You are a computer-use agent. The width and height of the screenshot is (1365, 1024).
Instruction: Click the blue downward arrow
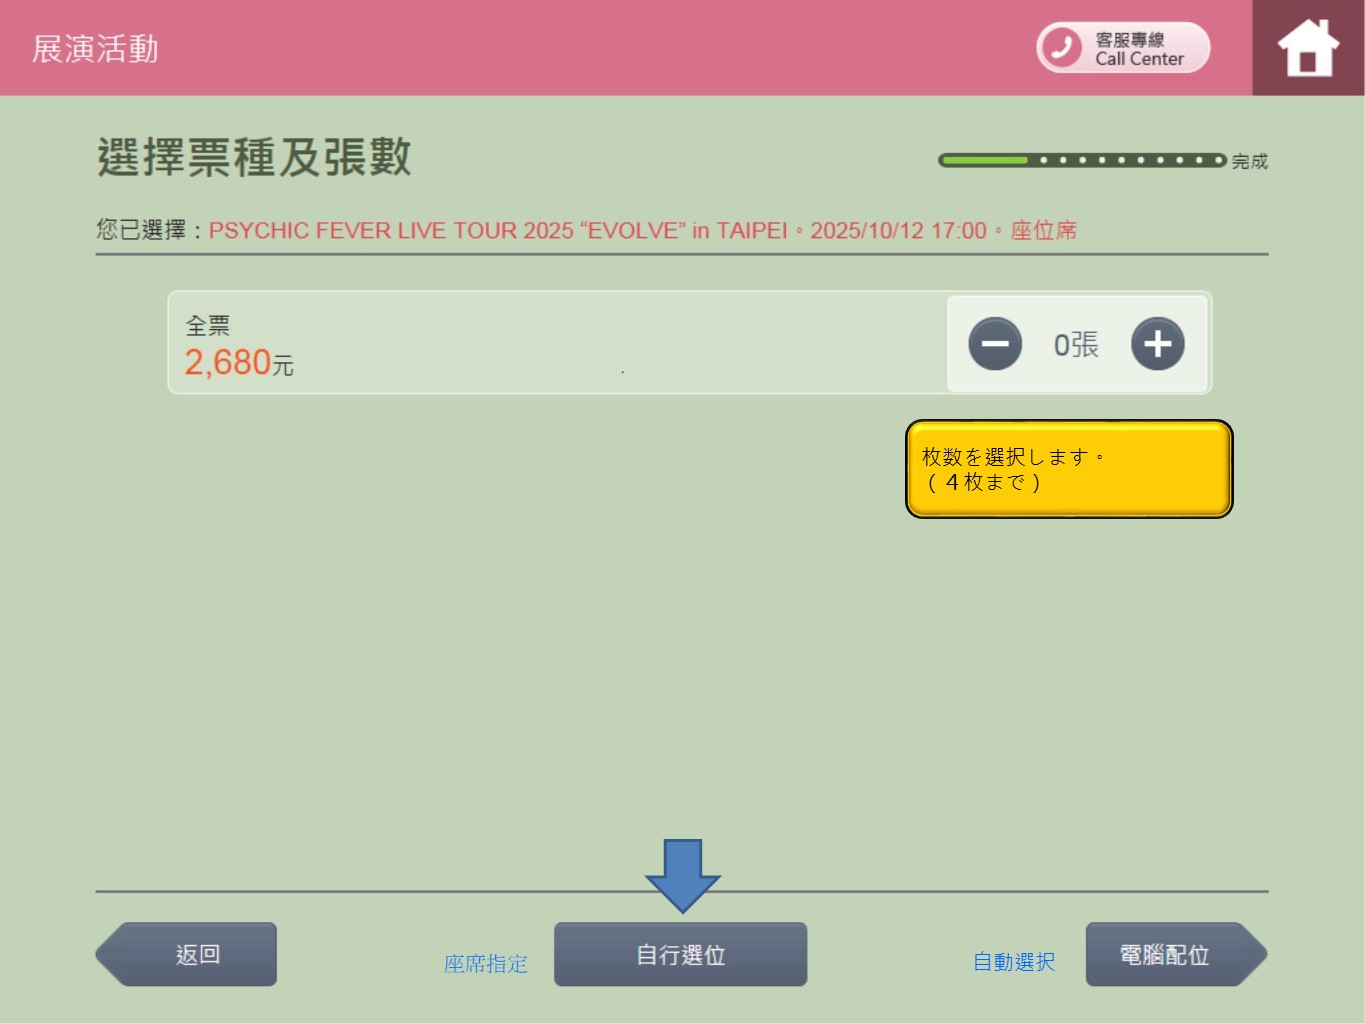click(683, 874)
